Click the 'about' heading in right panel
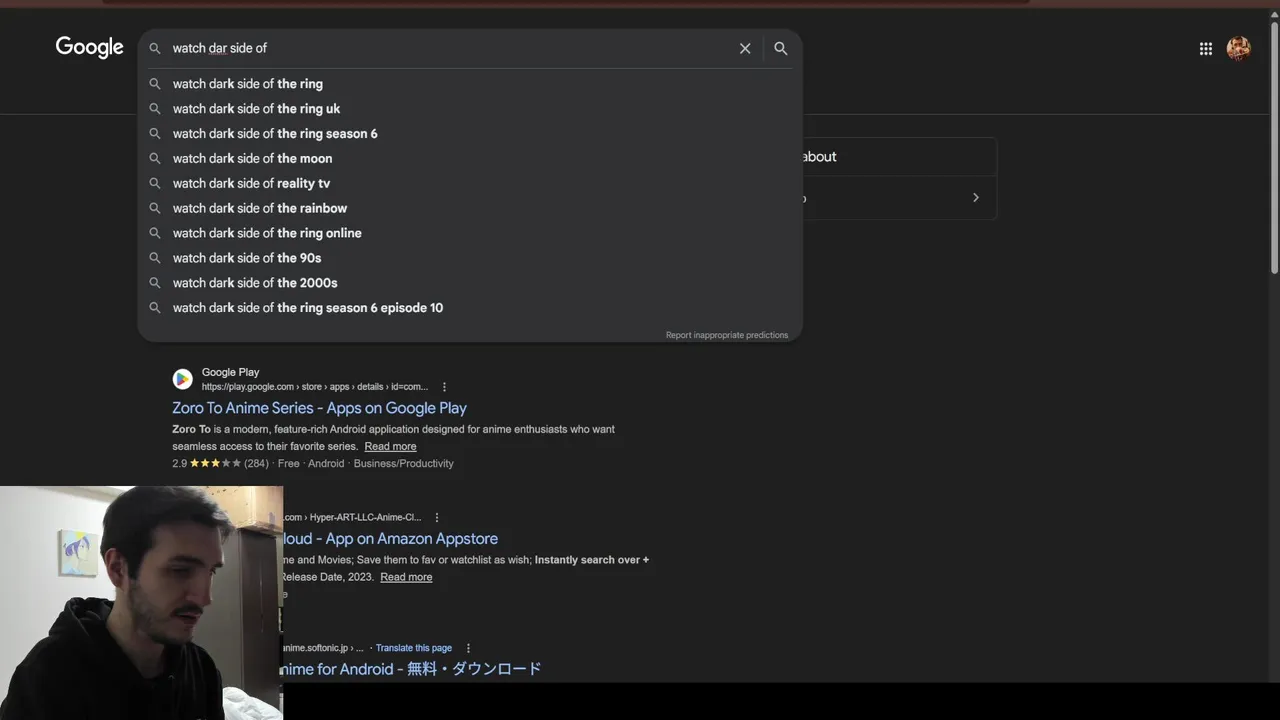 pyautogui.click(x=819, y=157)
